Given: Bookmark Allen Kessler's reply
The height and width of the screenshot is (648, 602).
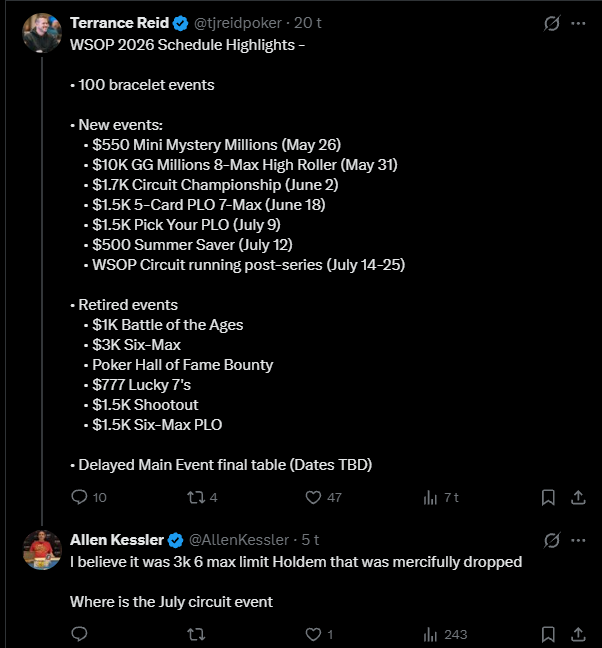Looking at the screenshot, I should point(548,633).
